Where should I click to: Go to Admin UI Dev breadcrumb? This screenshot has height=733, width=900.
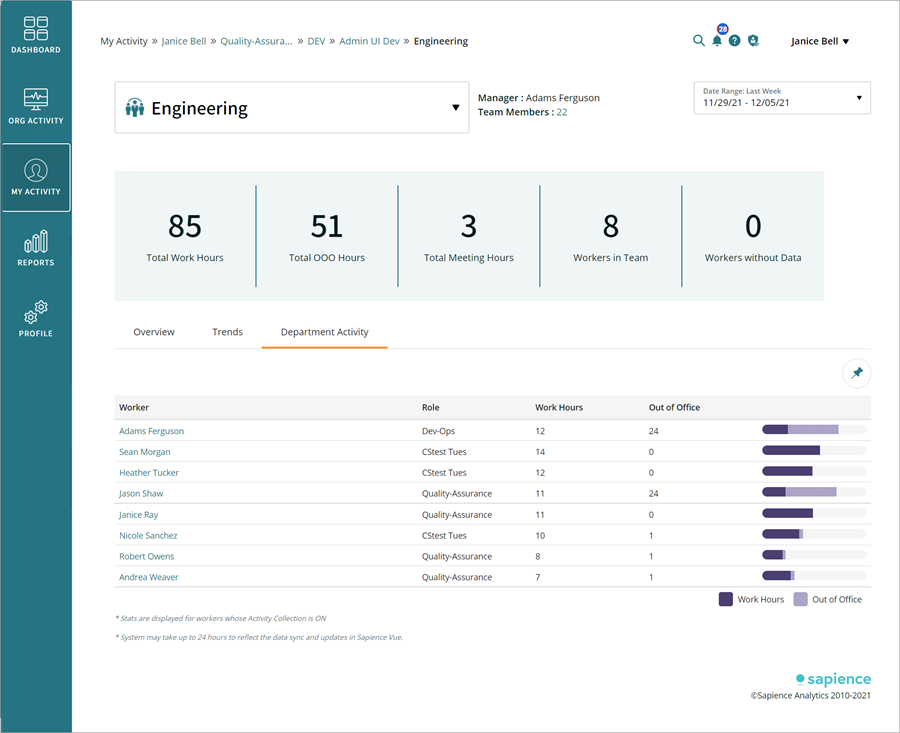[x=369, y=41]
